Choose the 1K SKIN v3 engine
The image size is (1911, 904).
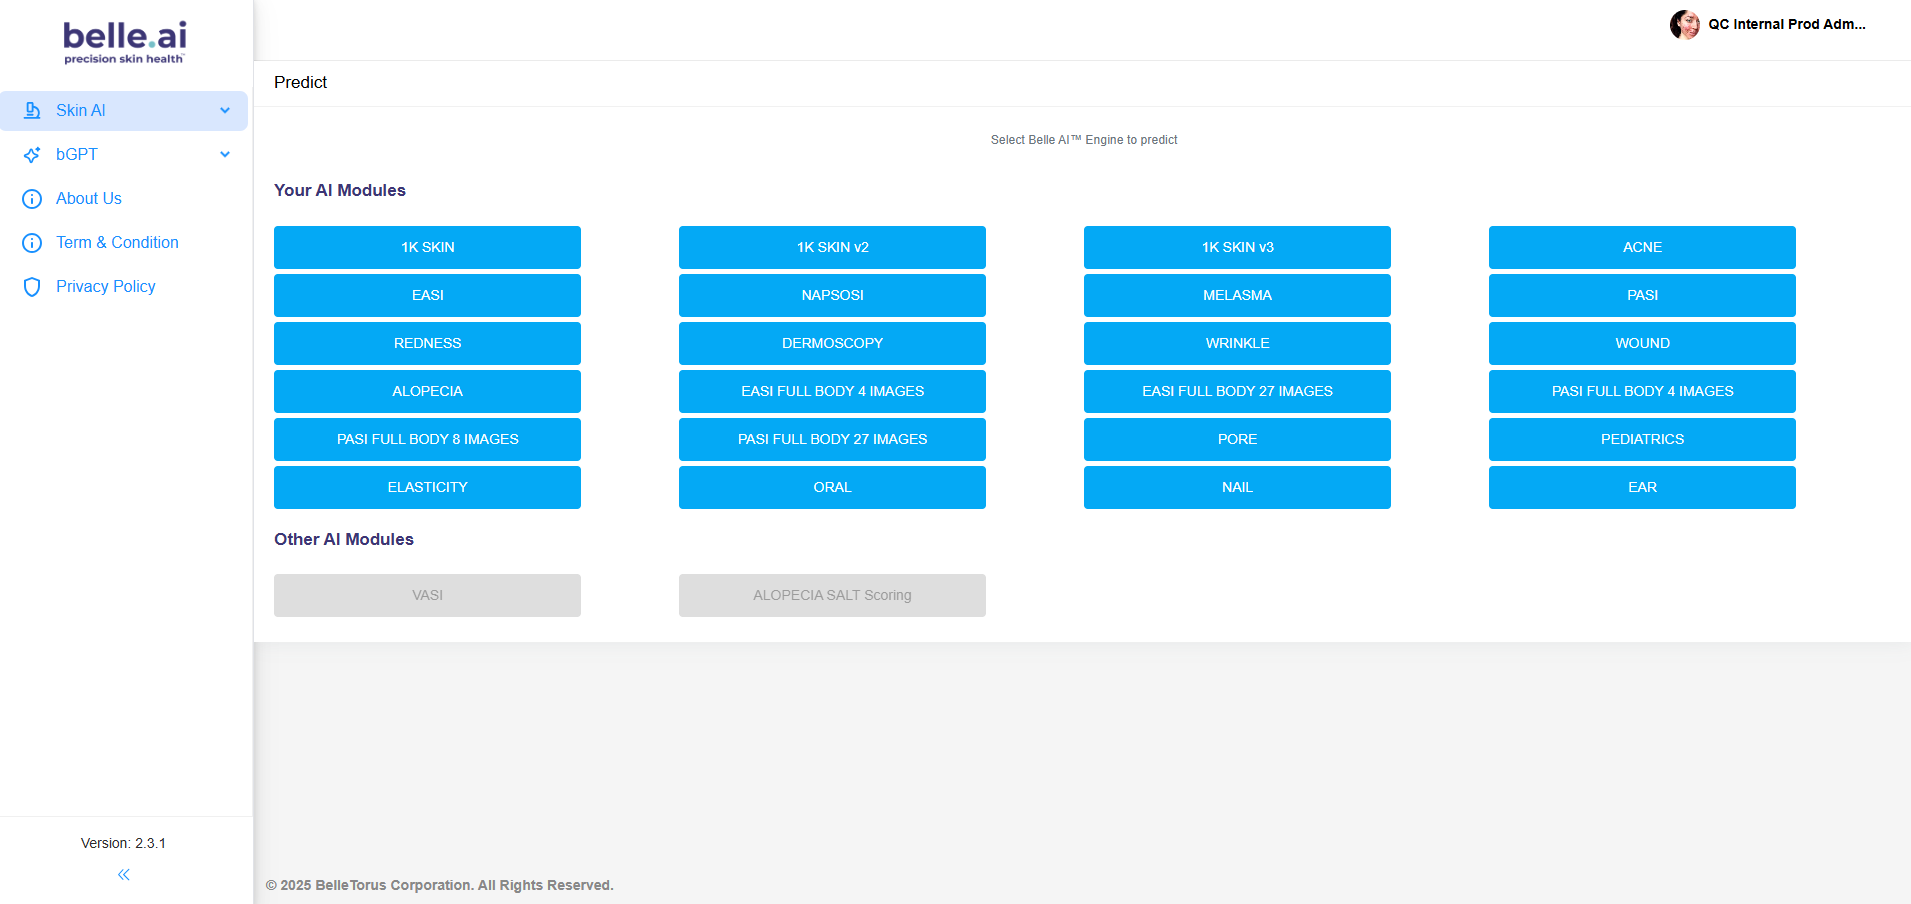tap(1237, 247)
